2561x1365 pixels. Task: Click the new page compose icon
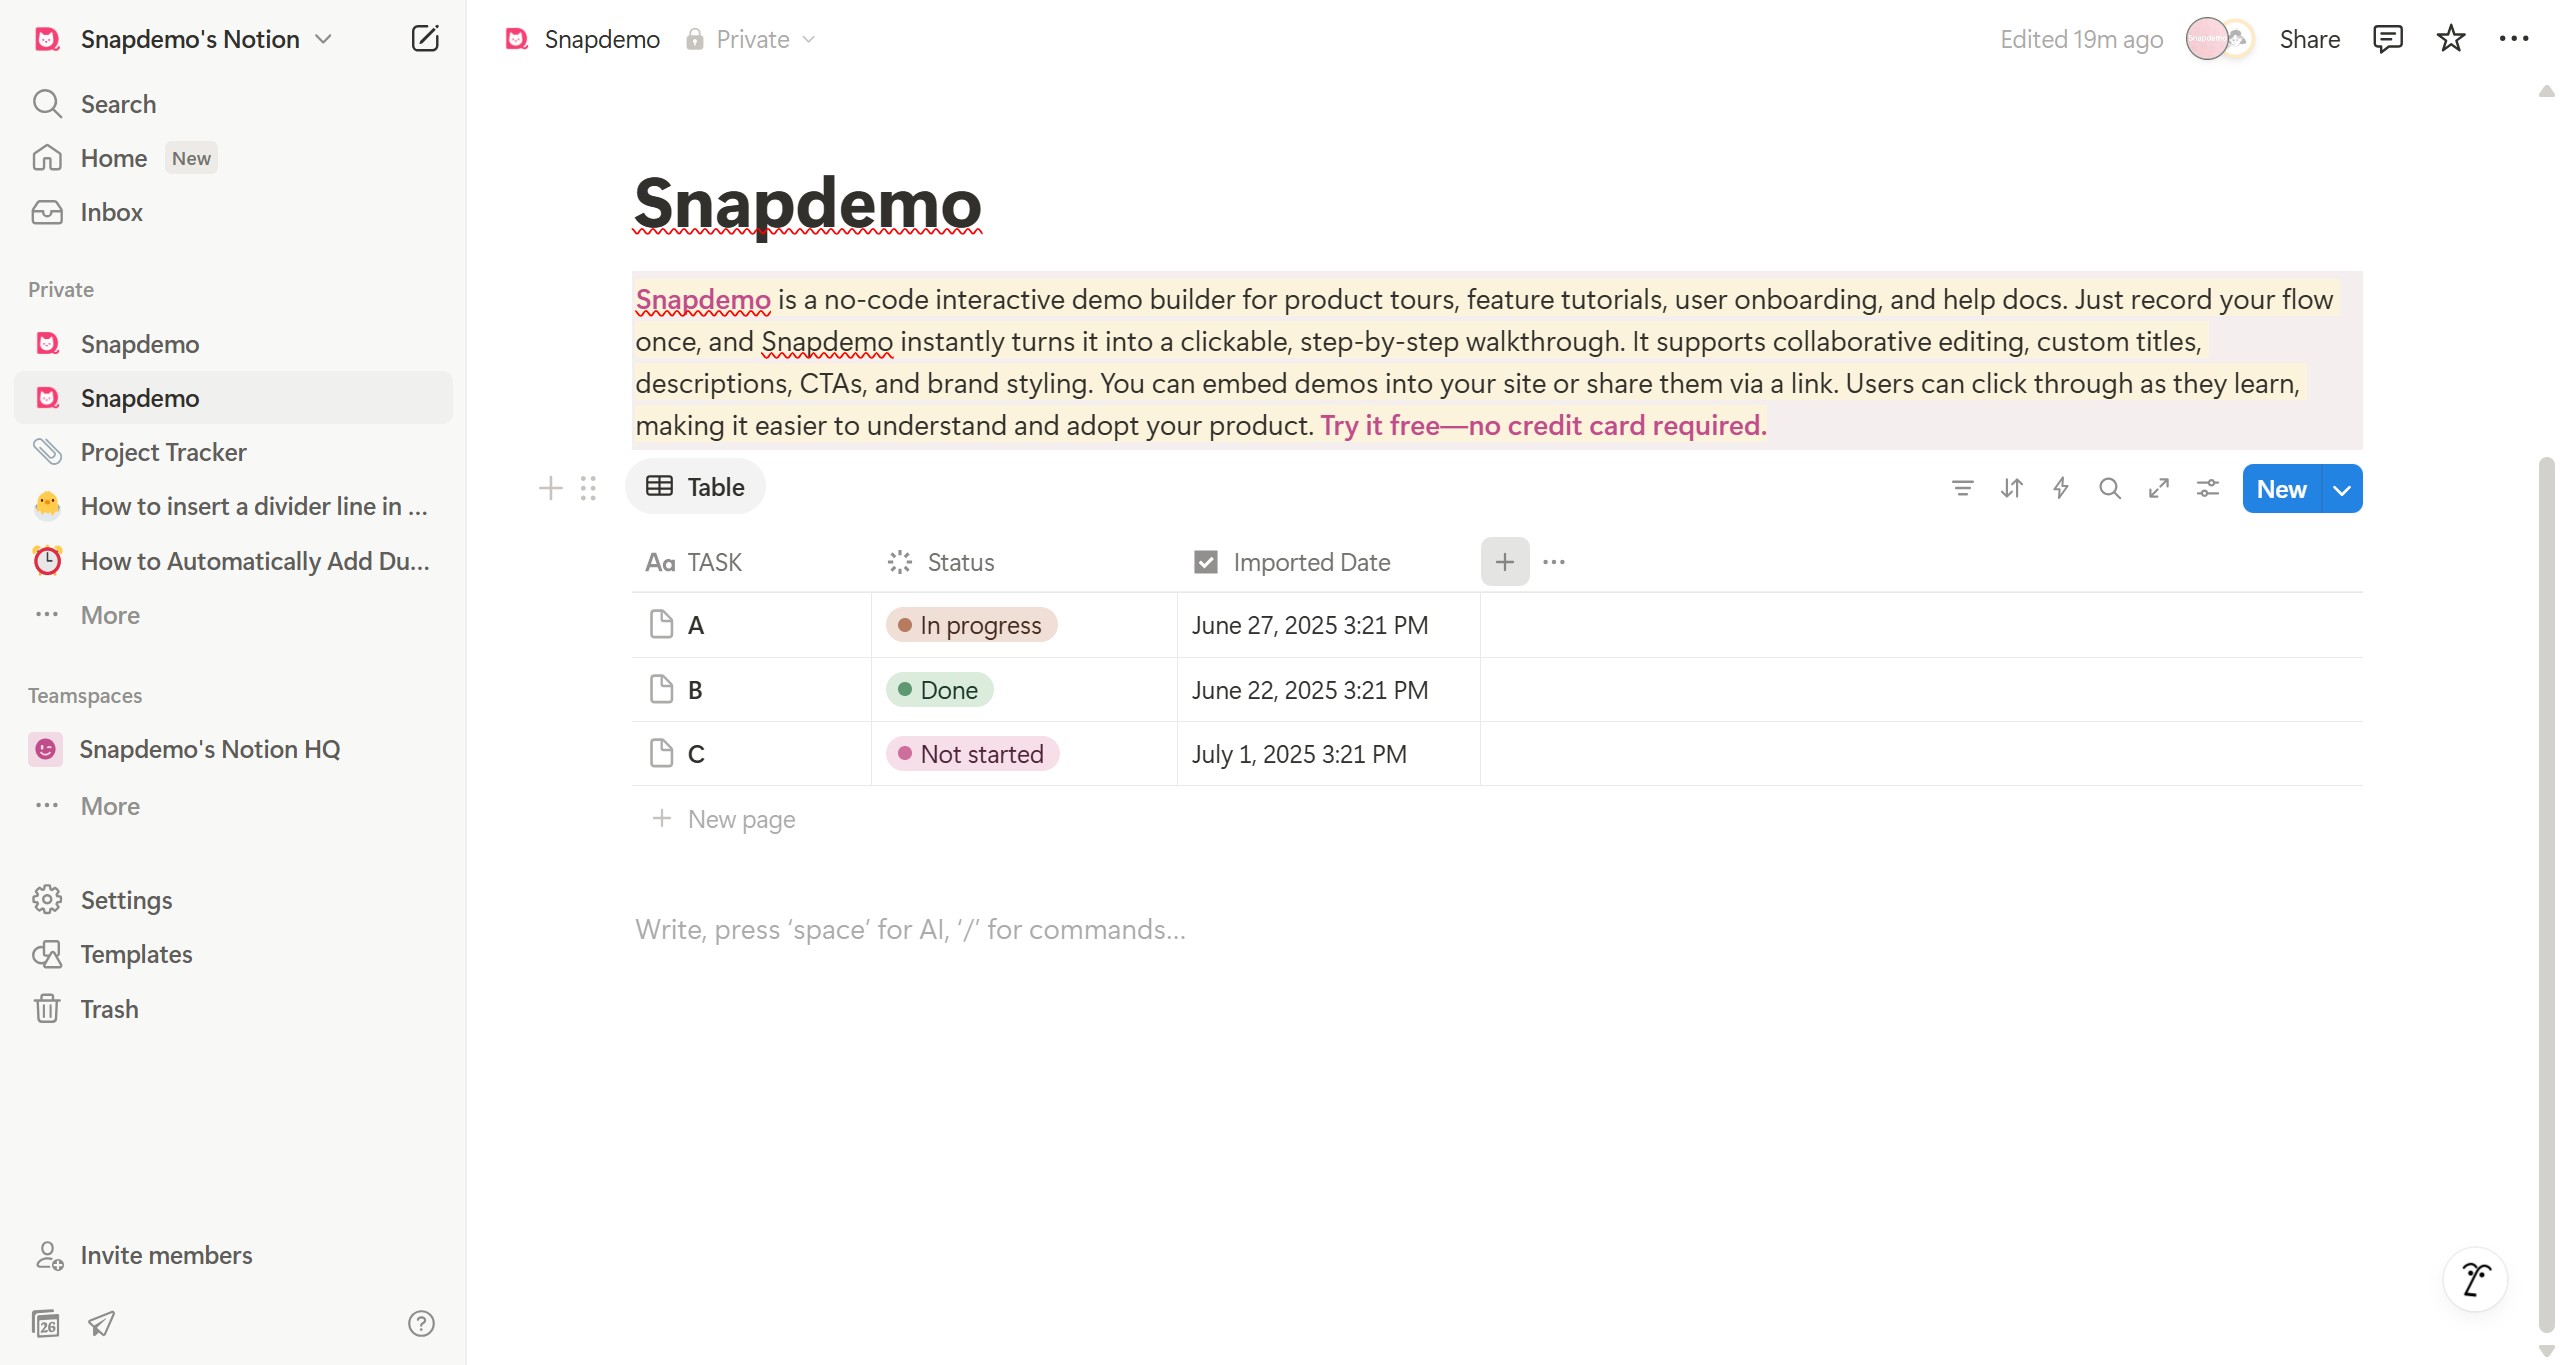tap(425, 39)
